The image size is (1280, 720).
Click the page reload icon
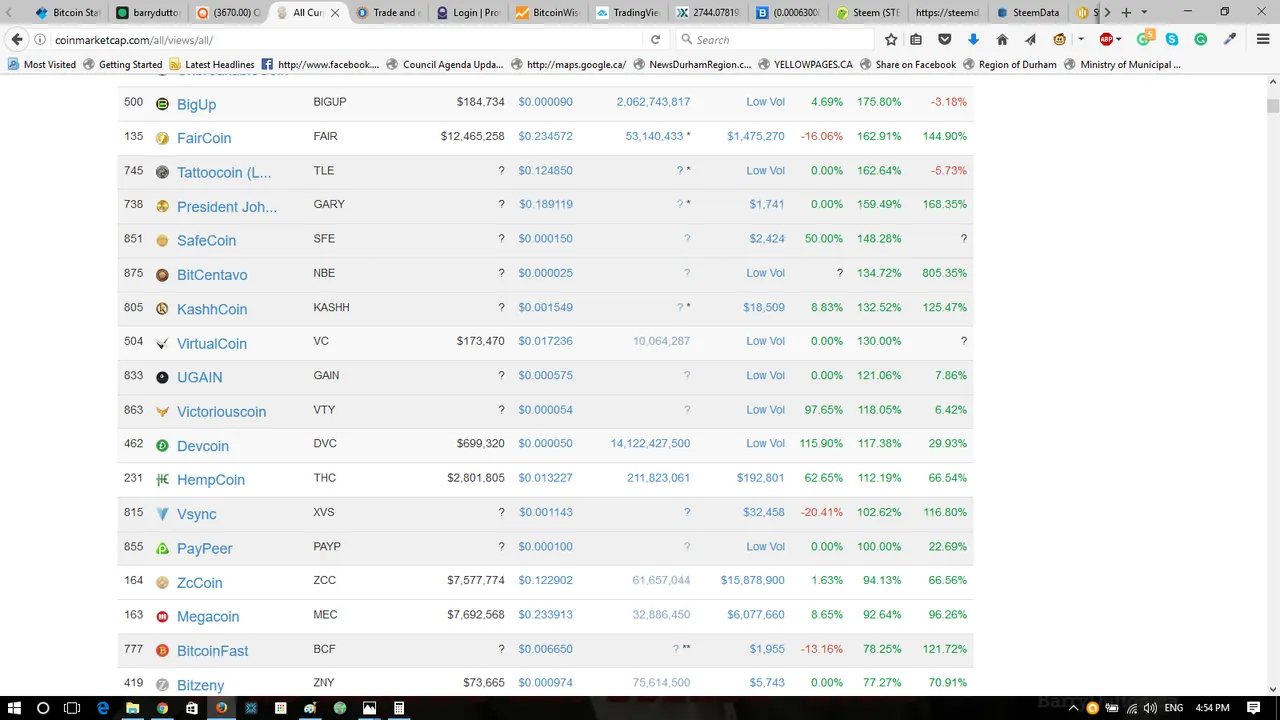click(655, 40)
